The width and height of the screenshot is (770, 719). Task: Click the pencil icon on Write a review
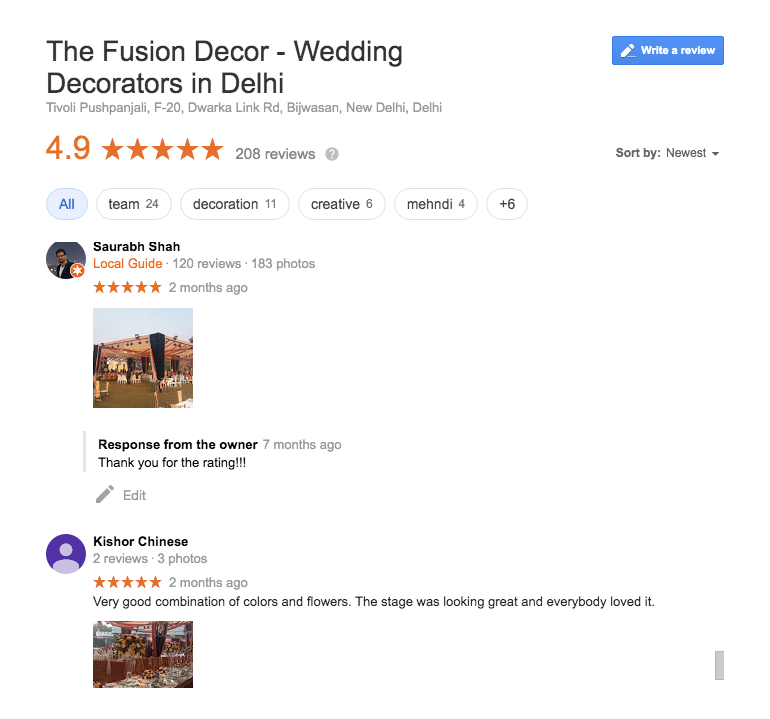pyautogui.click(x=628, y=51)
